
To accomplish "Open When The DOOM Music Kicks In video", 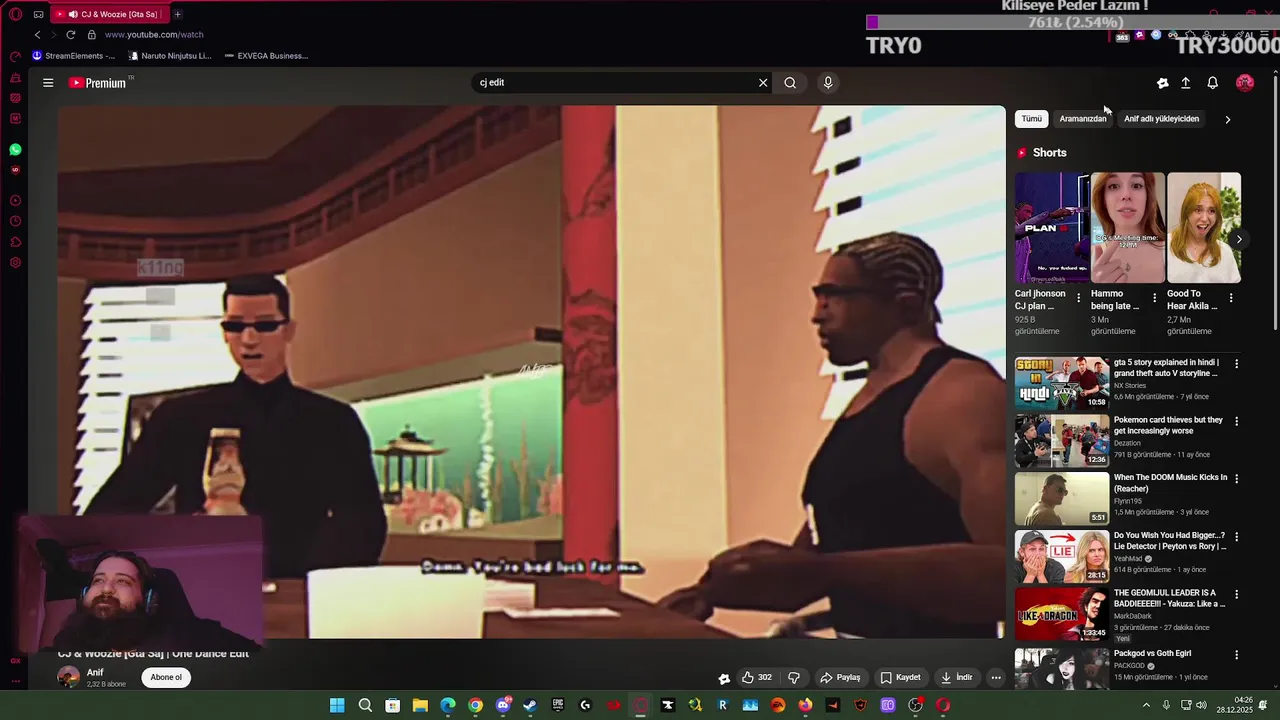I will coord(1170,483).
